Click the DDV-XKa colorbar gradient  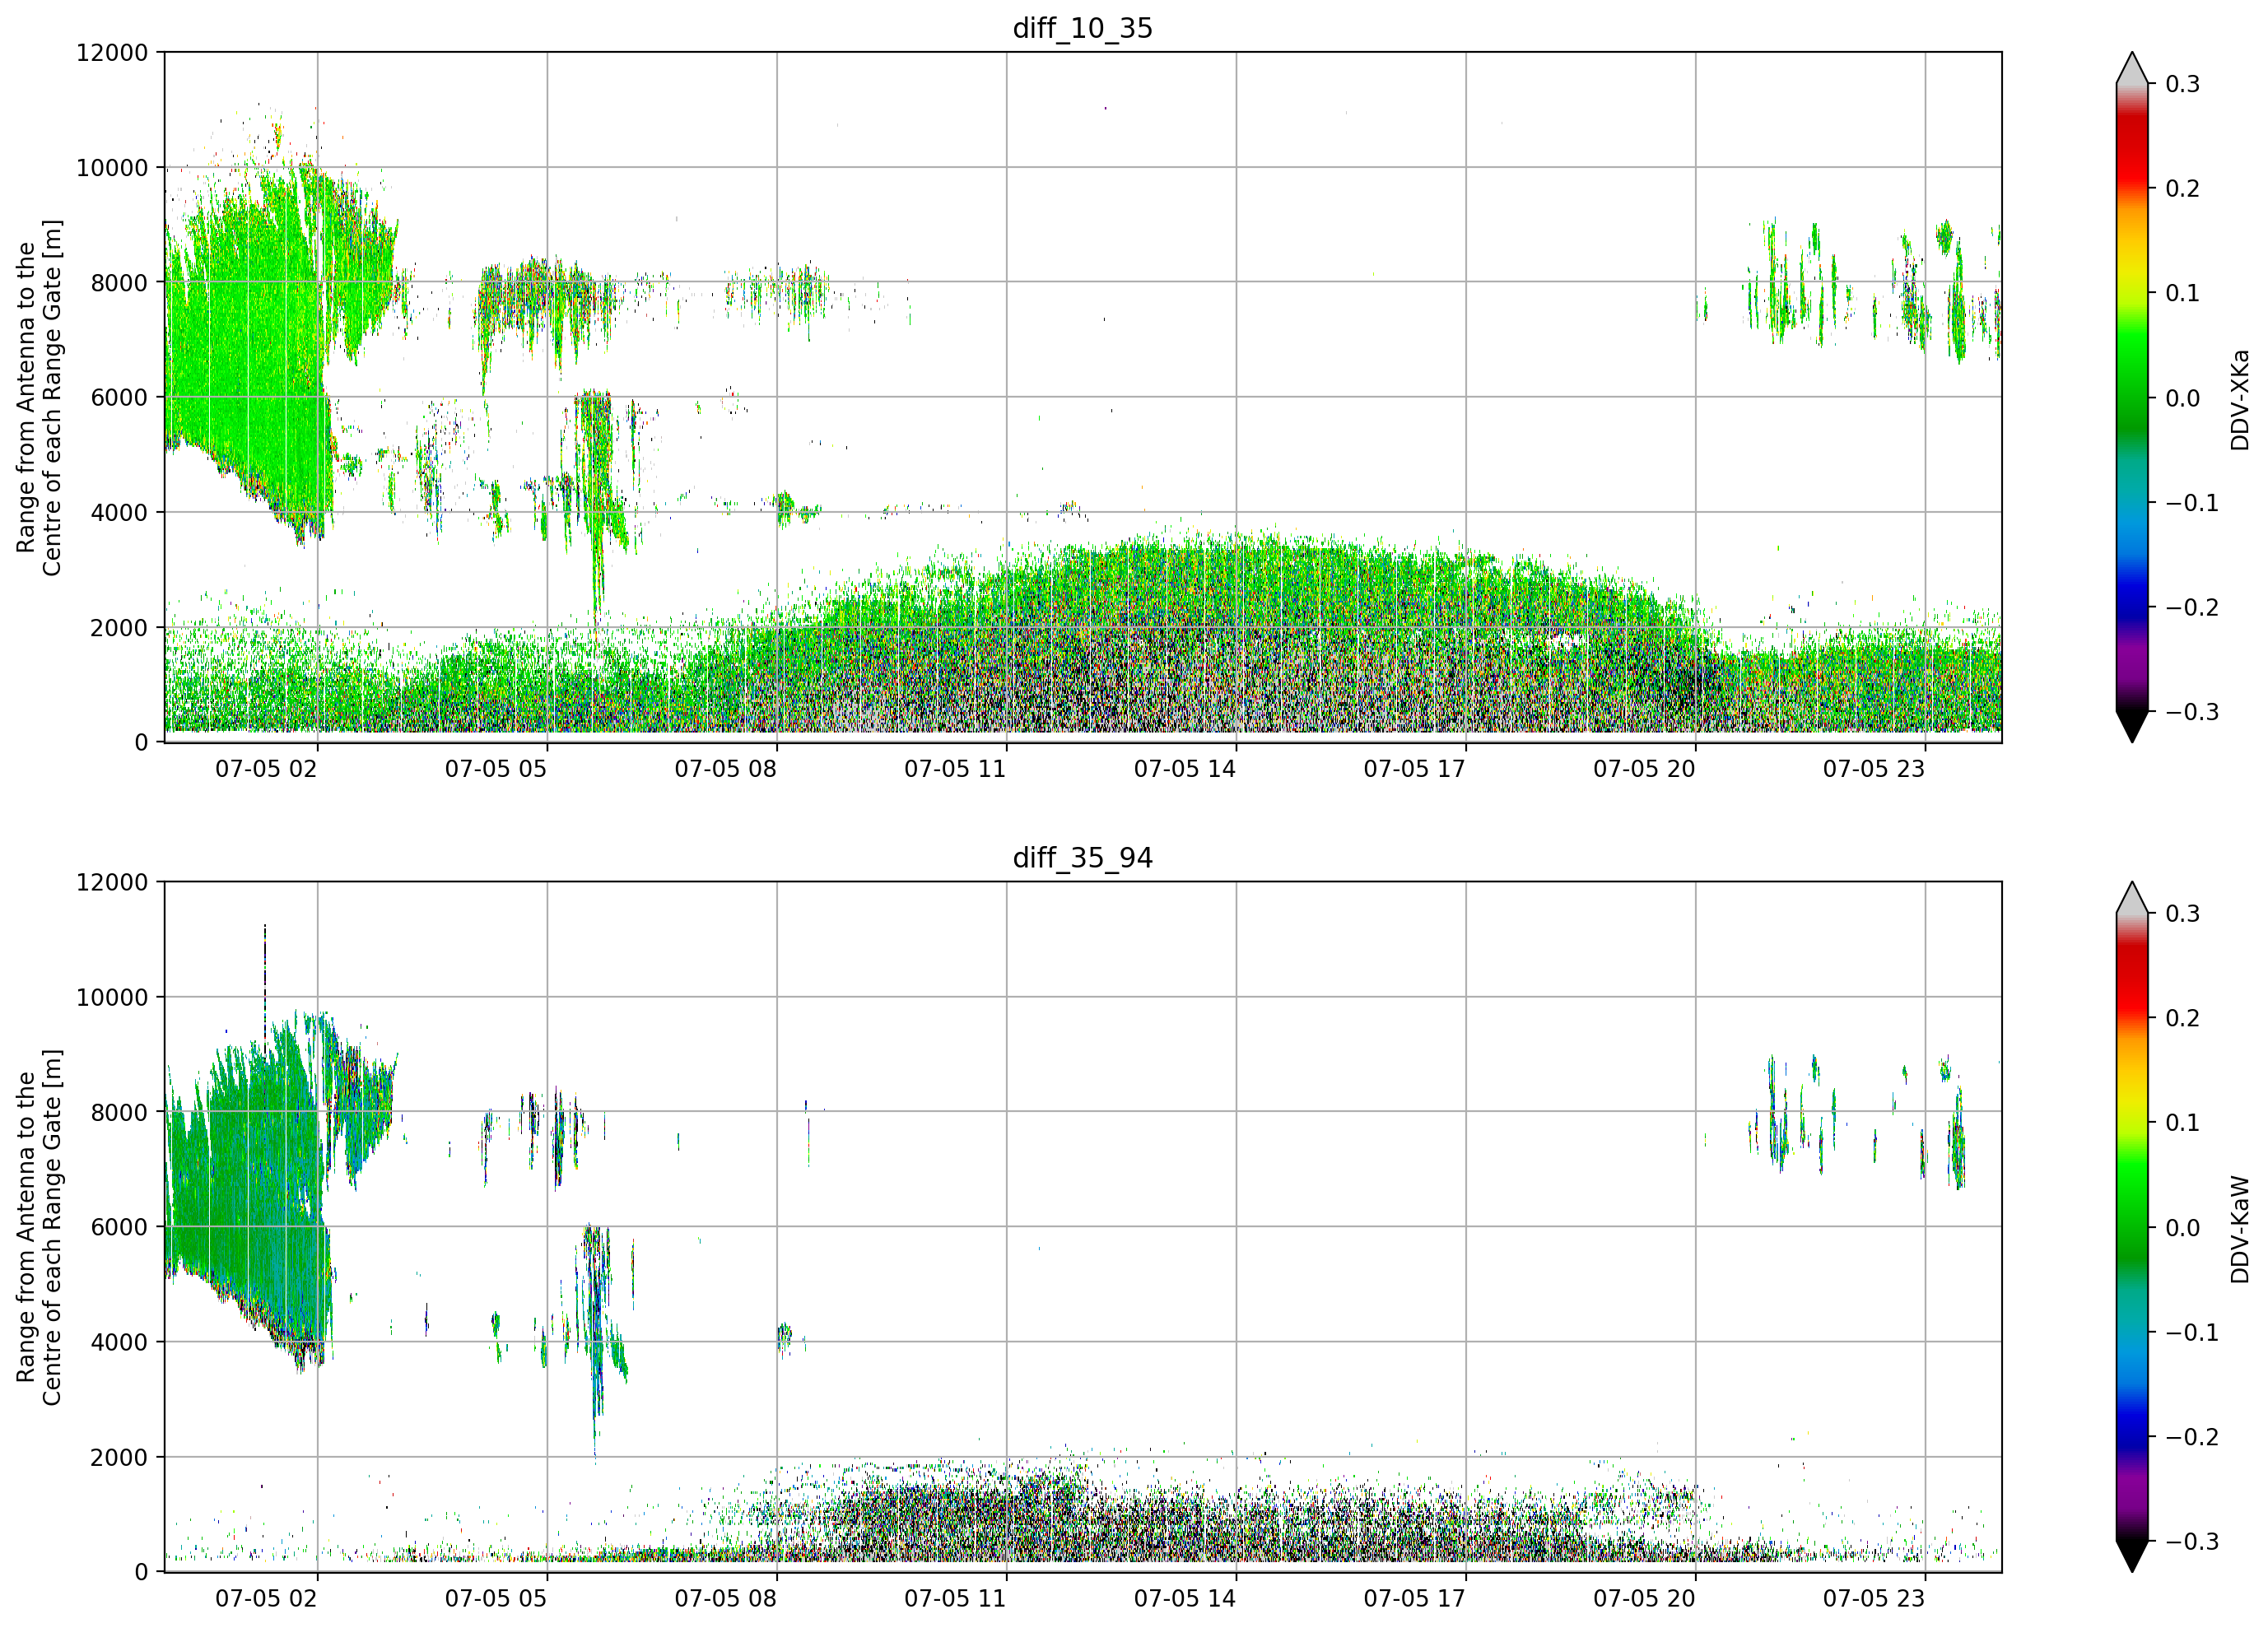pos(2132,397)
